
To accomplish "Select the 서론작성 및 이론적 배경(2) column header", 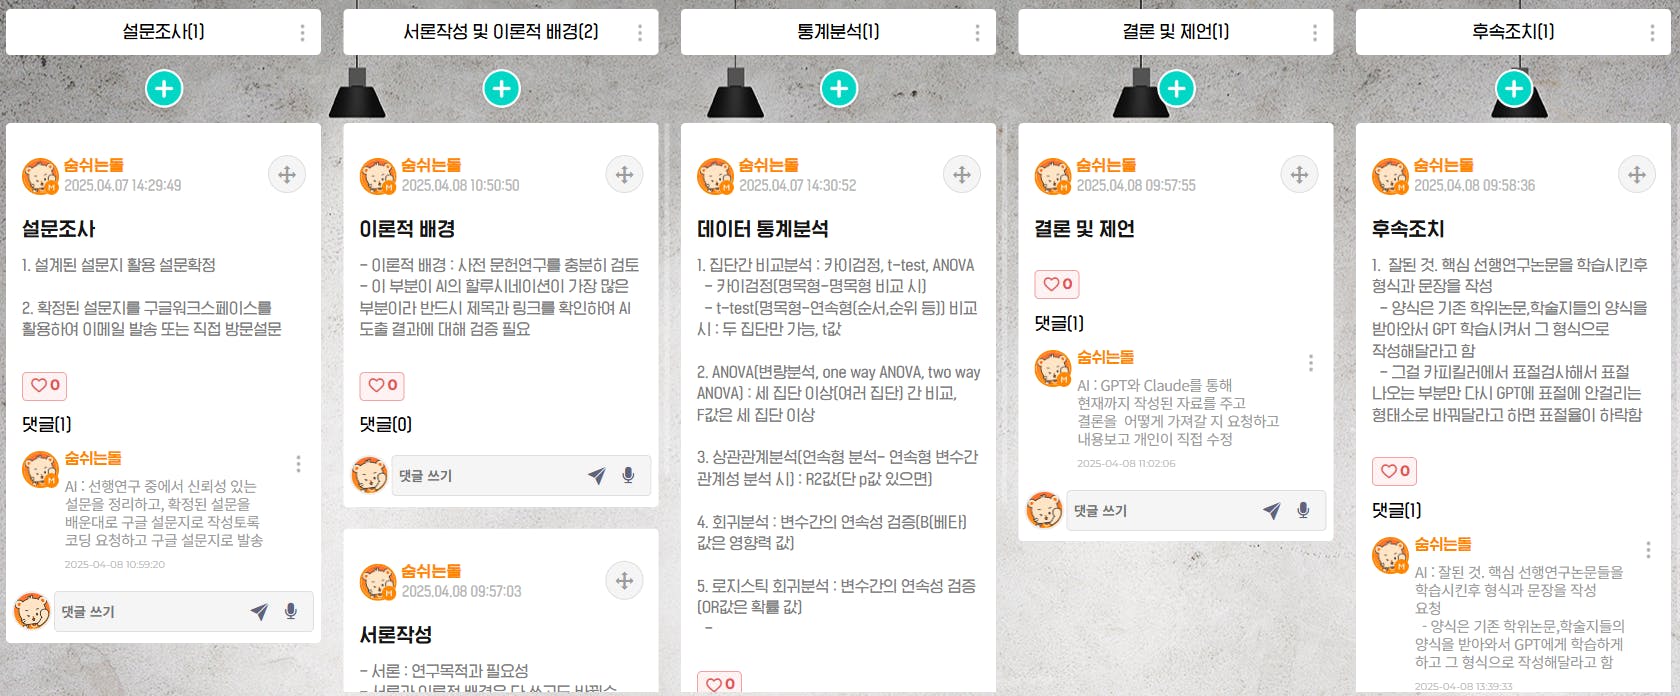I will (x=501, y=32).
